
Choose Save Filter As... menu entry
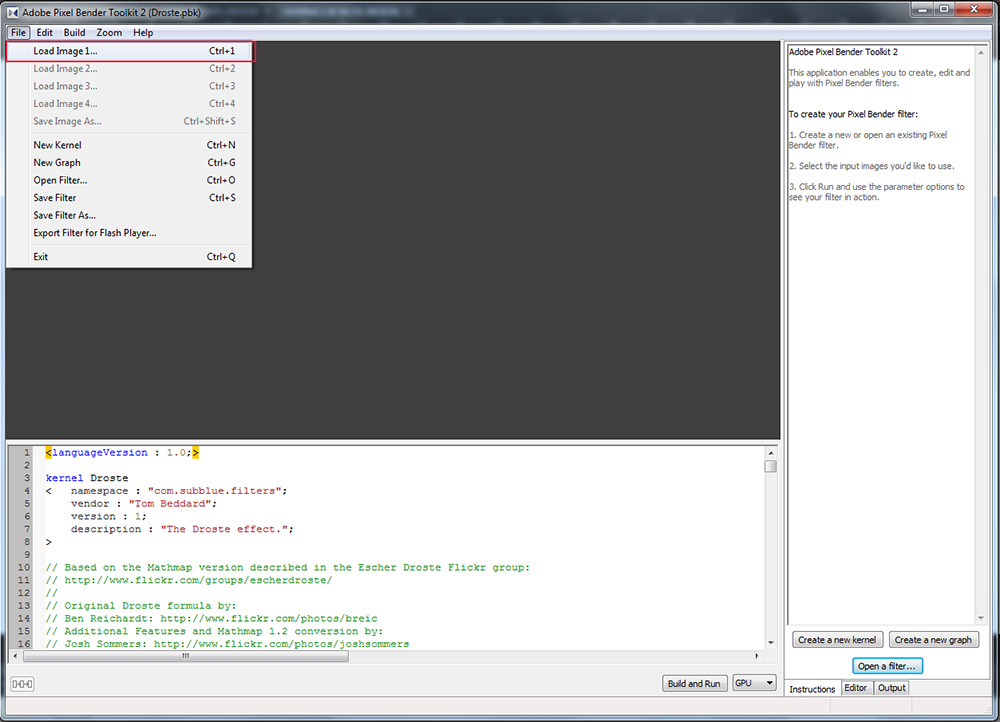[129, 216]
